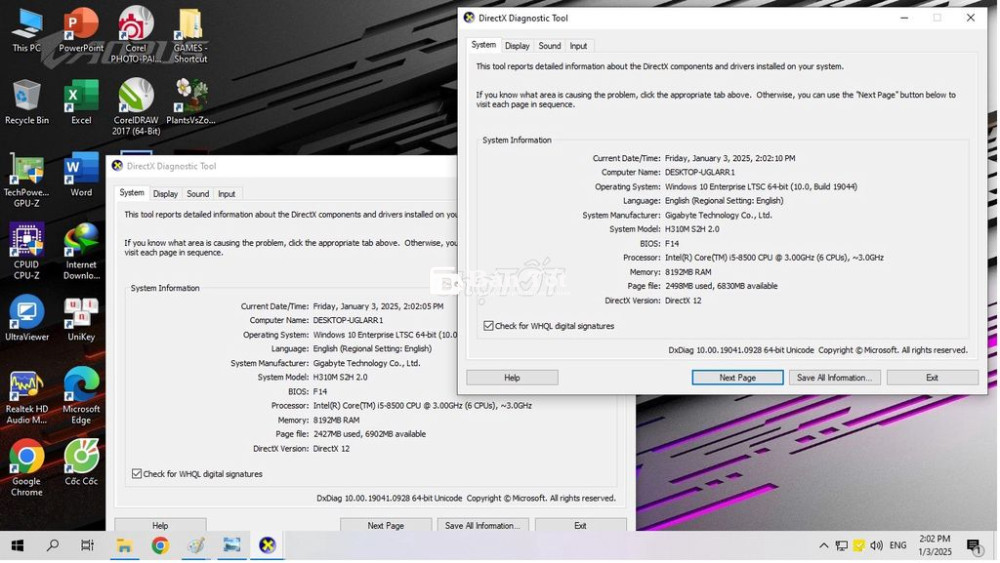Open This PC desktop icon
1000x563 pixels.
[x=26, y=31]
